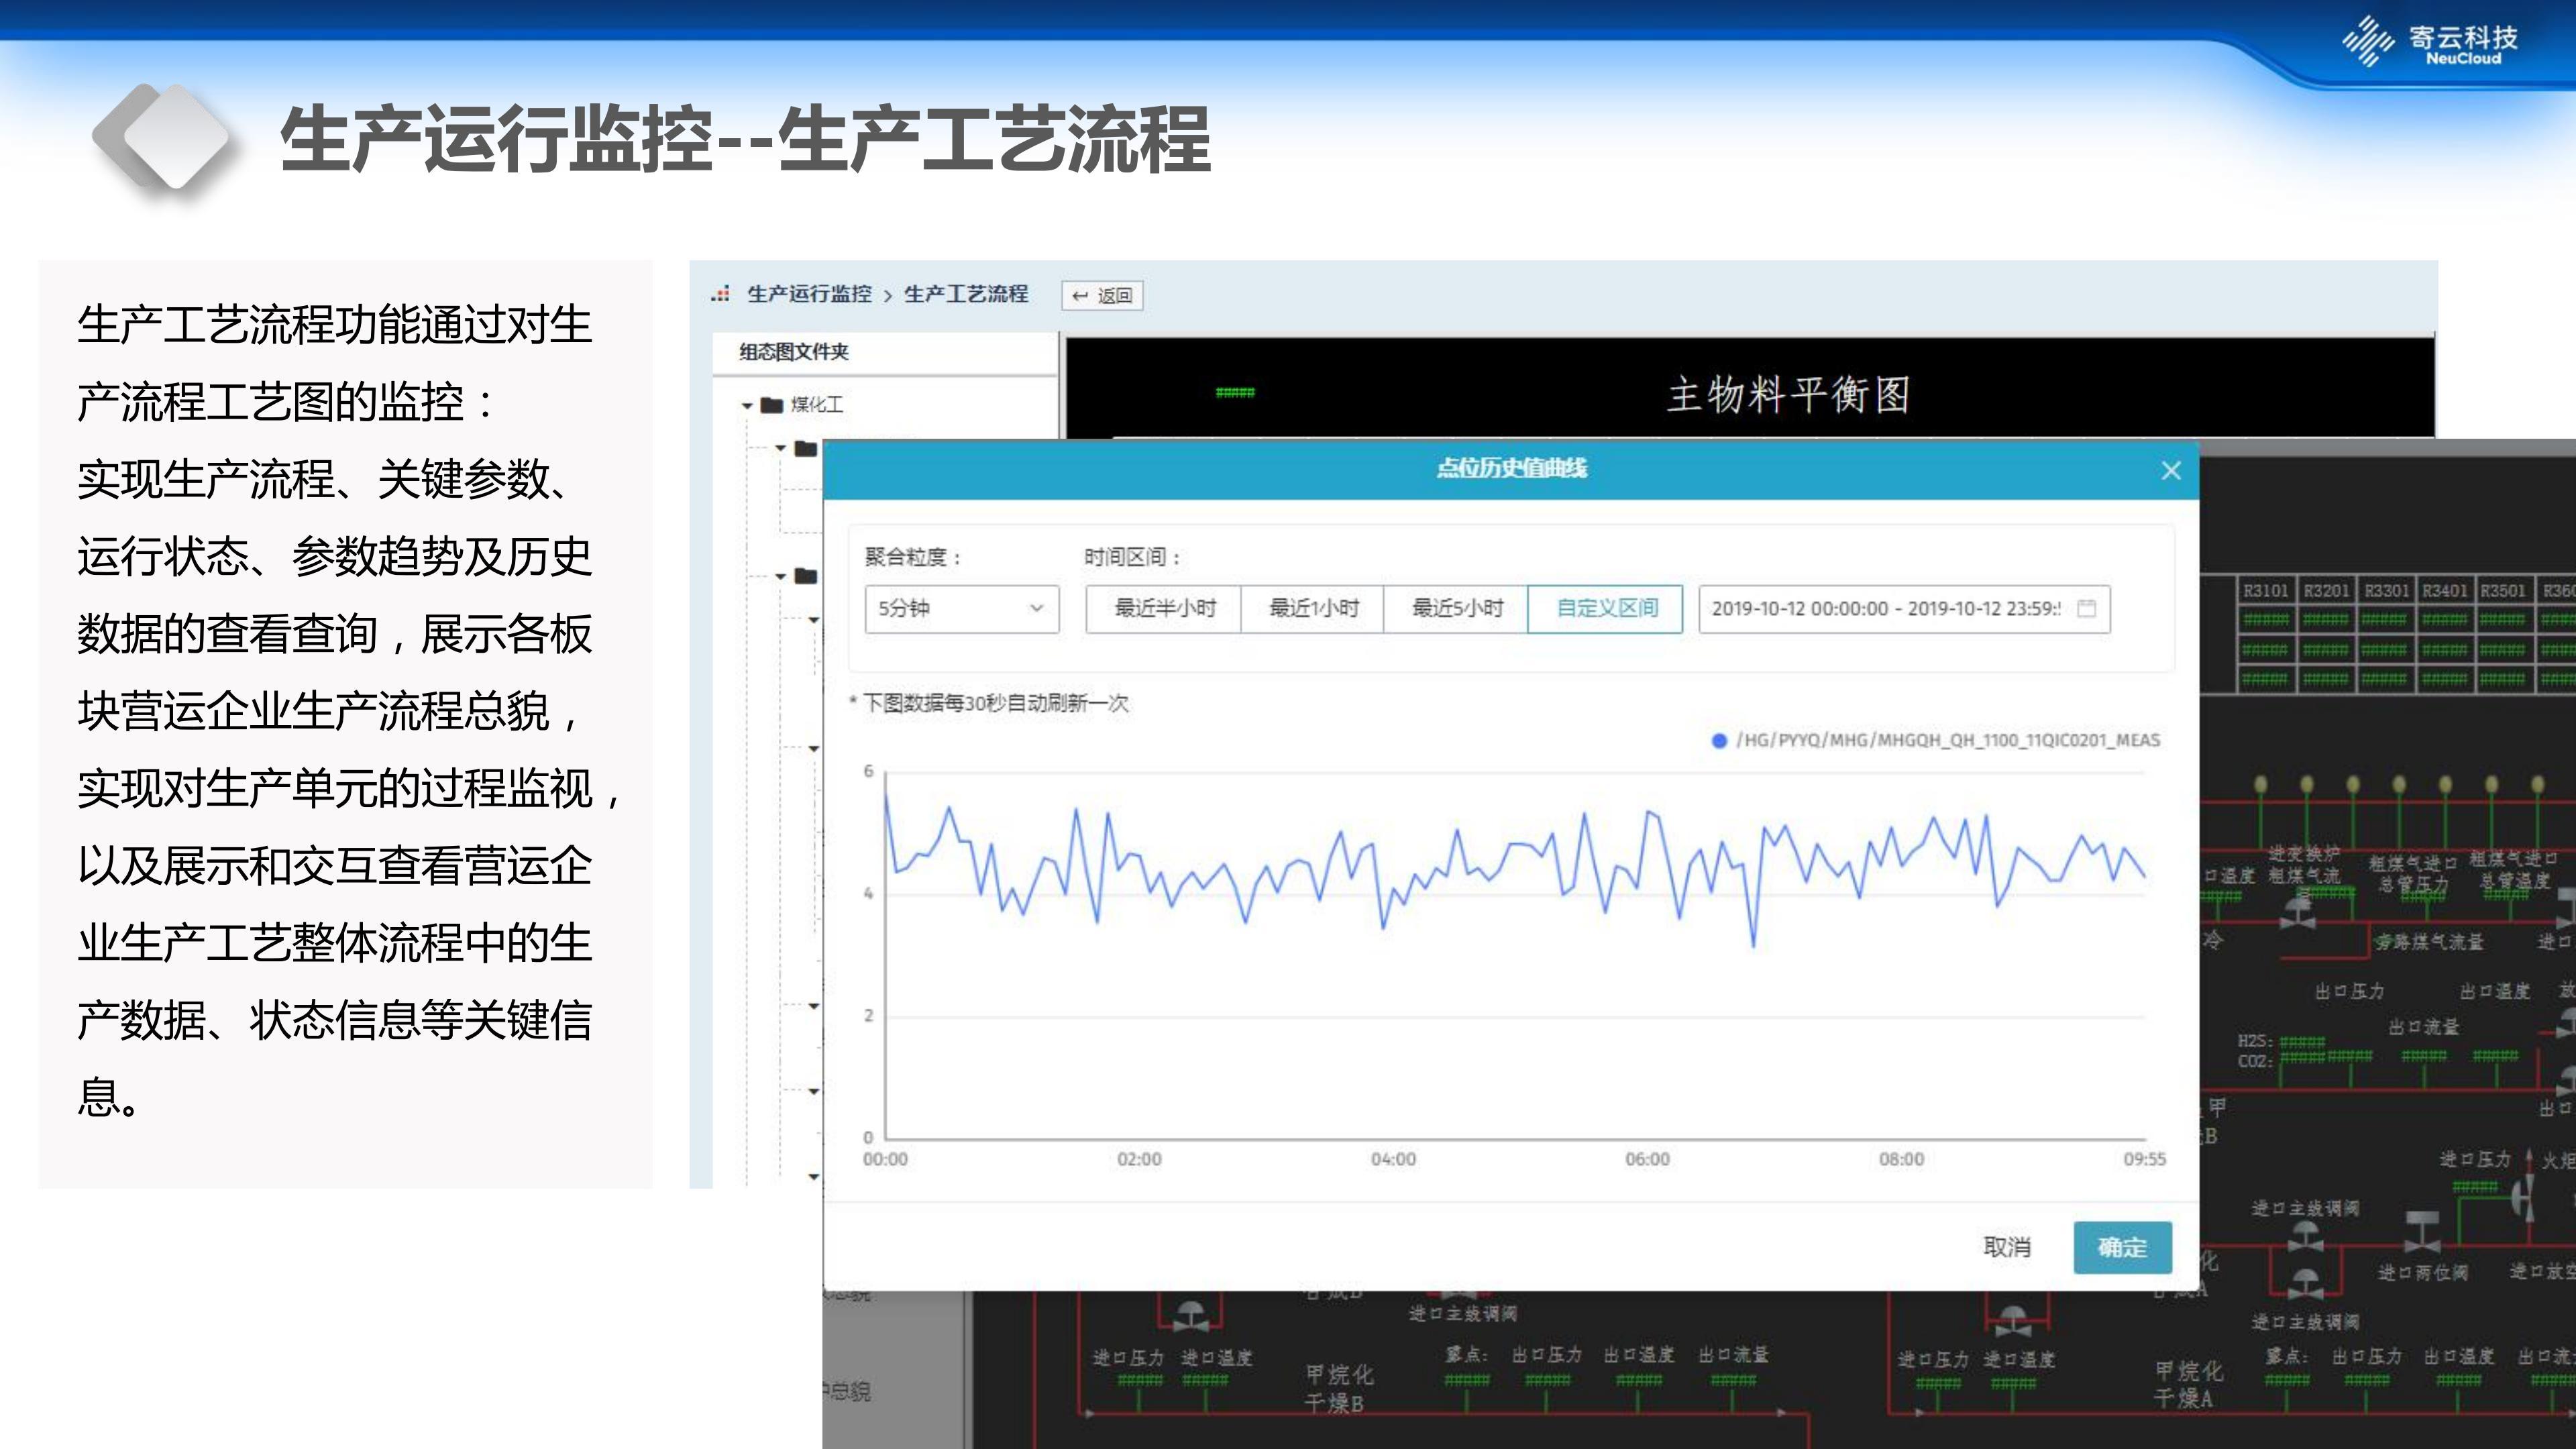This screenshot has height=1449, width=2576.
Task: Click the R3401 column header
Action: pyautogui.click(x=2445, y=591)
